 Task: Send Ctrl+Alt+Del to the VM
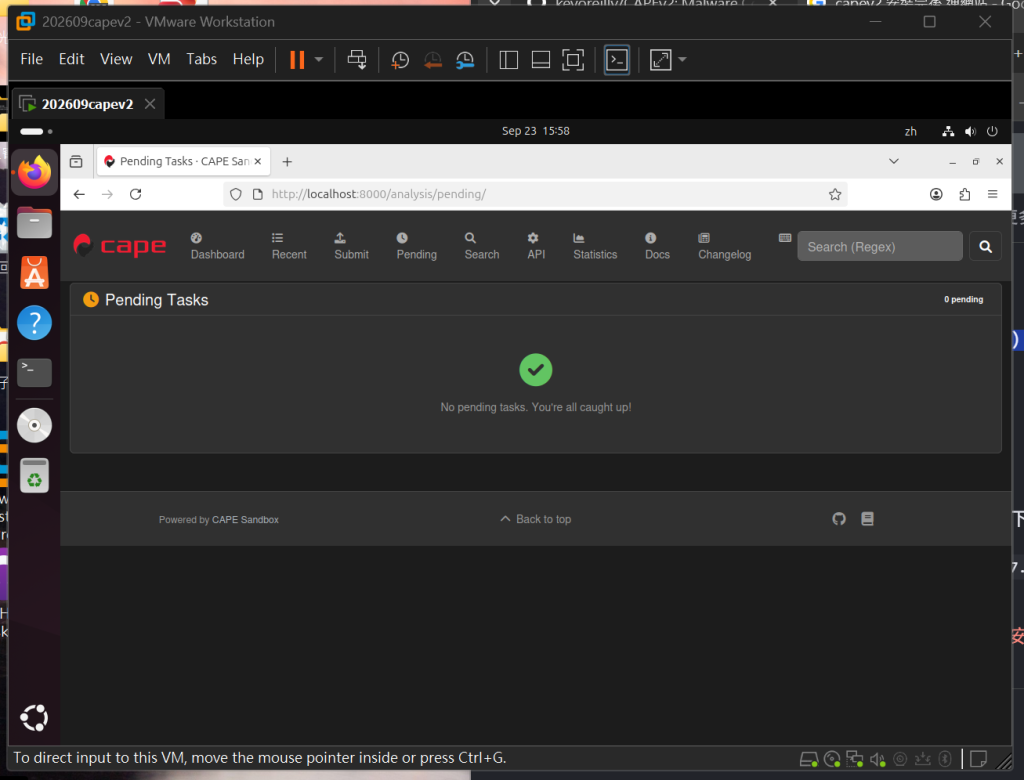click(x=357, y=59)
